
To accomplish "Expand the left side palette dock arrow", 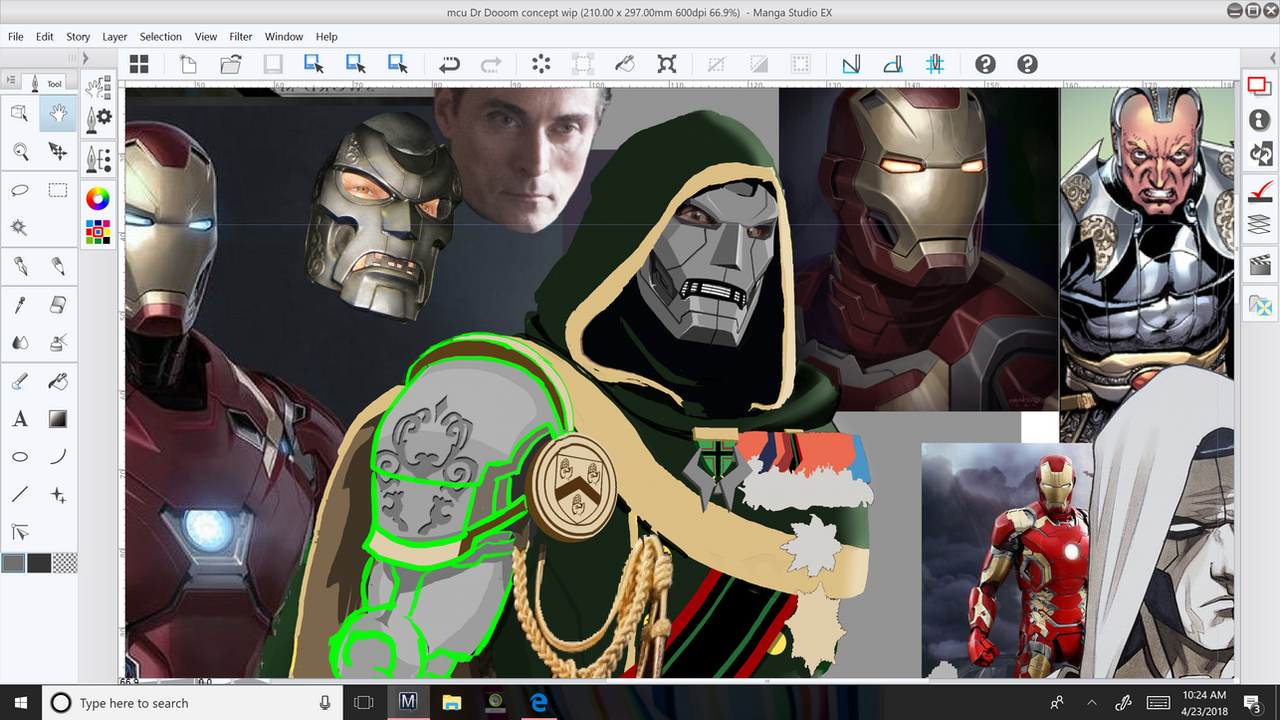I will tap(86, 58).
